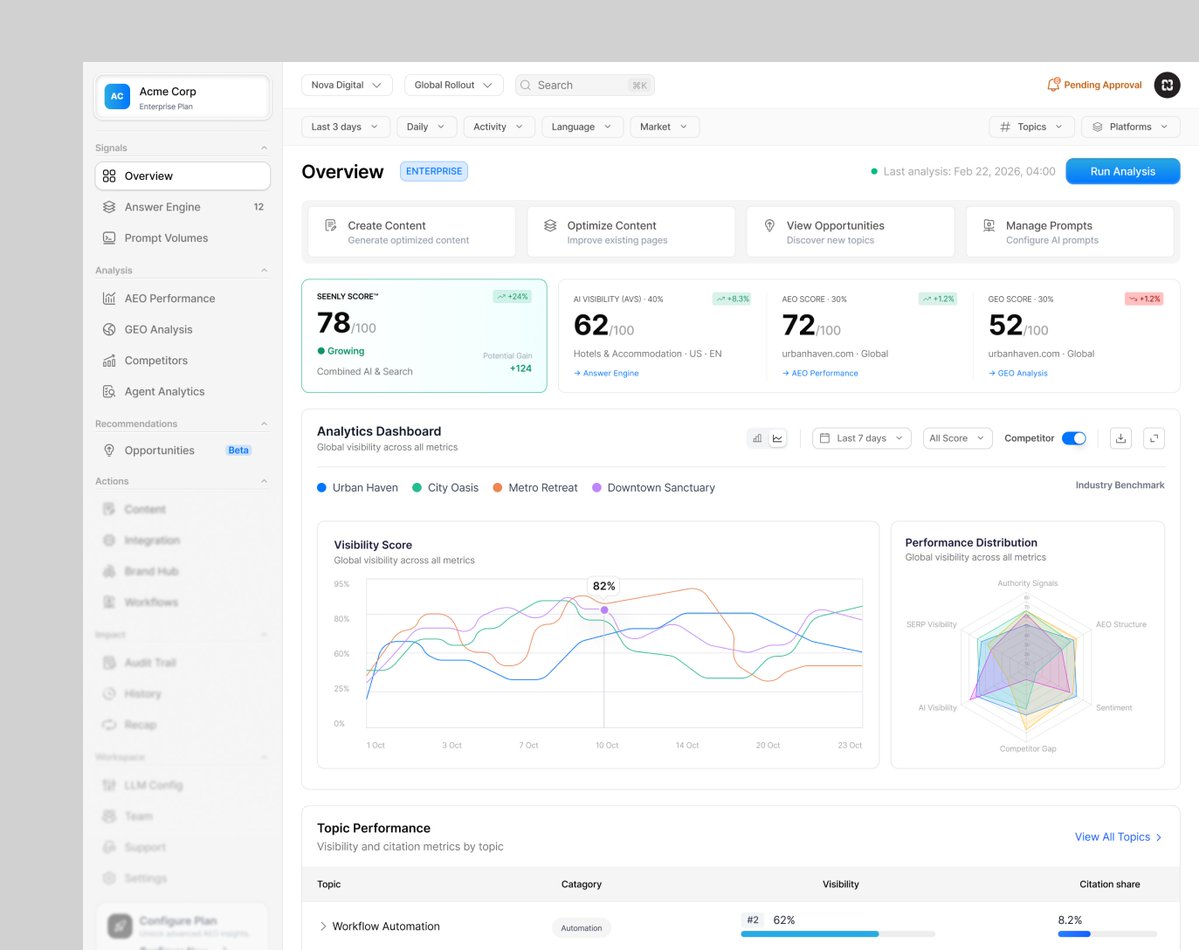The width and height of the screenshot is (1199, 950).
Task: Switch chart to bar view icon
Action: 757,438
